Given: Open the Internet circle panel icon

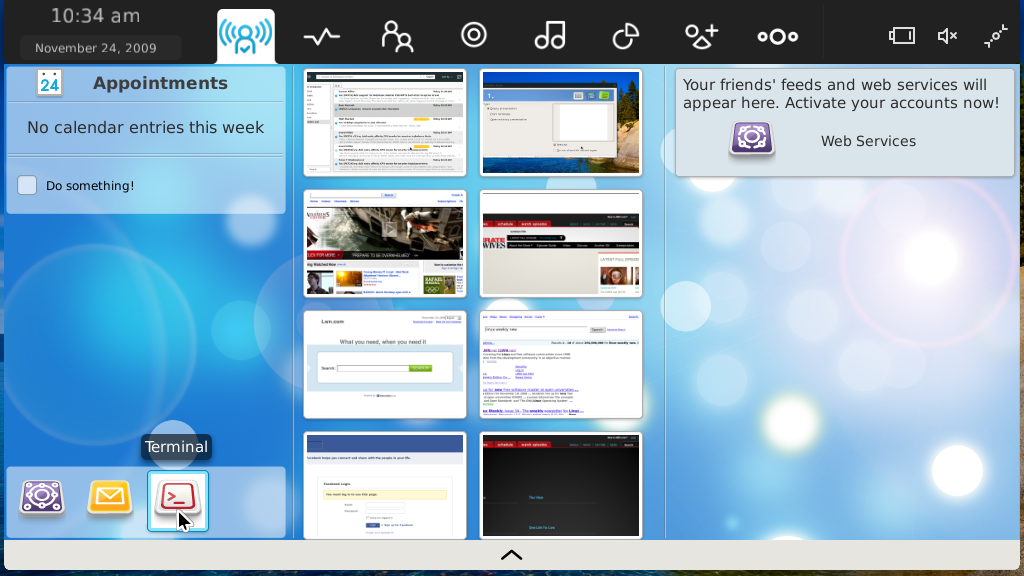Looking at the screenshot, I should click(473, 35).
